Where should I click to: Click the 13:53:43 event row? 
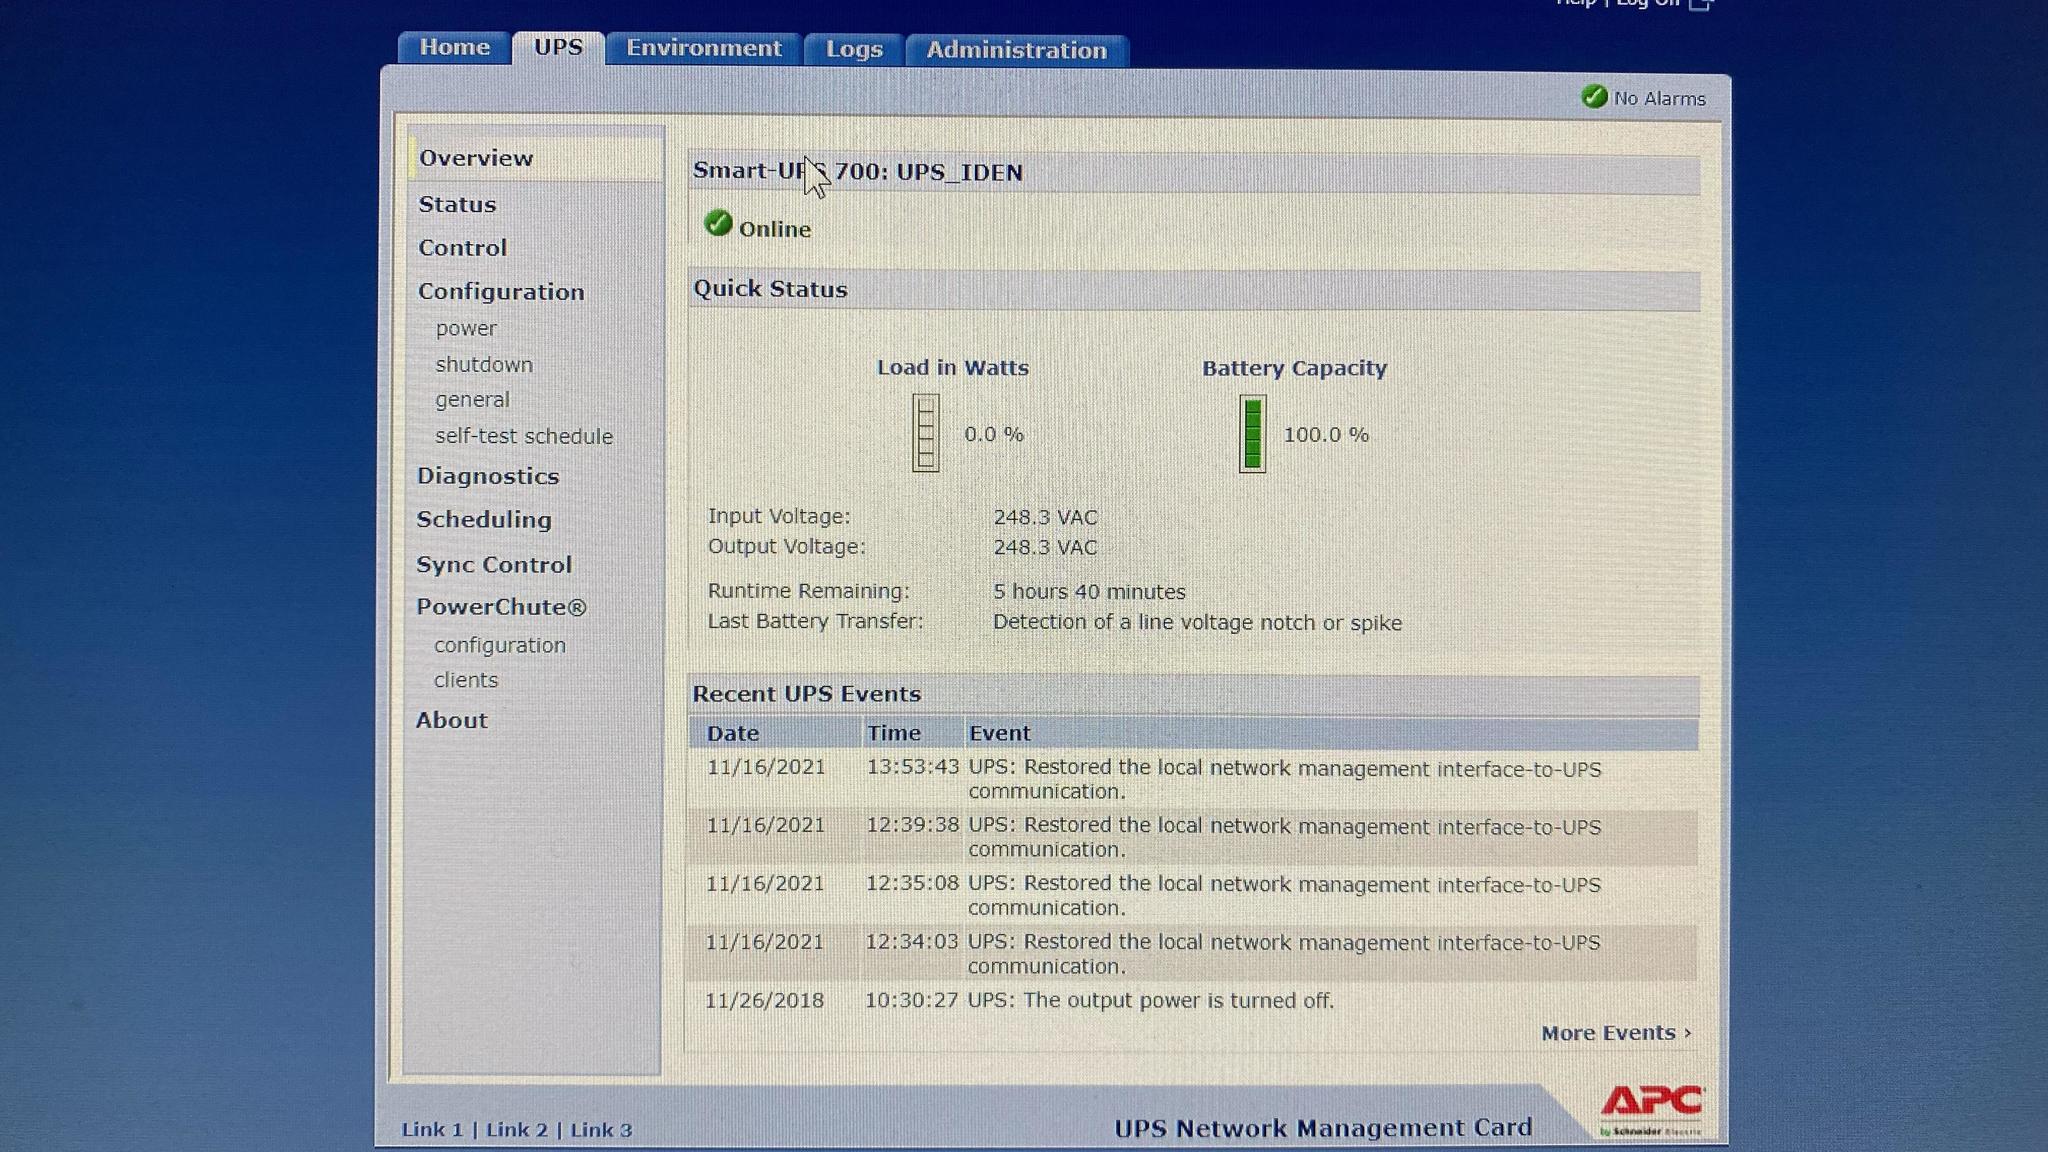coord(1192,779)
